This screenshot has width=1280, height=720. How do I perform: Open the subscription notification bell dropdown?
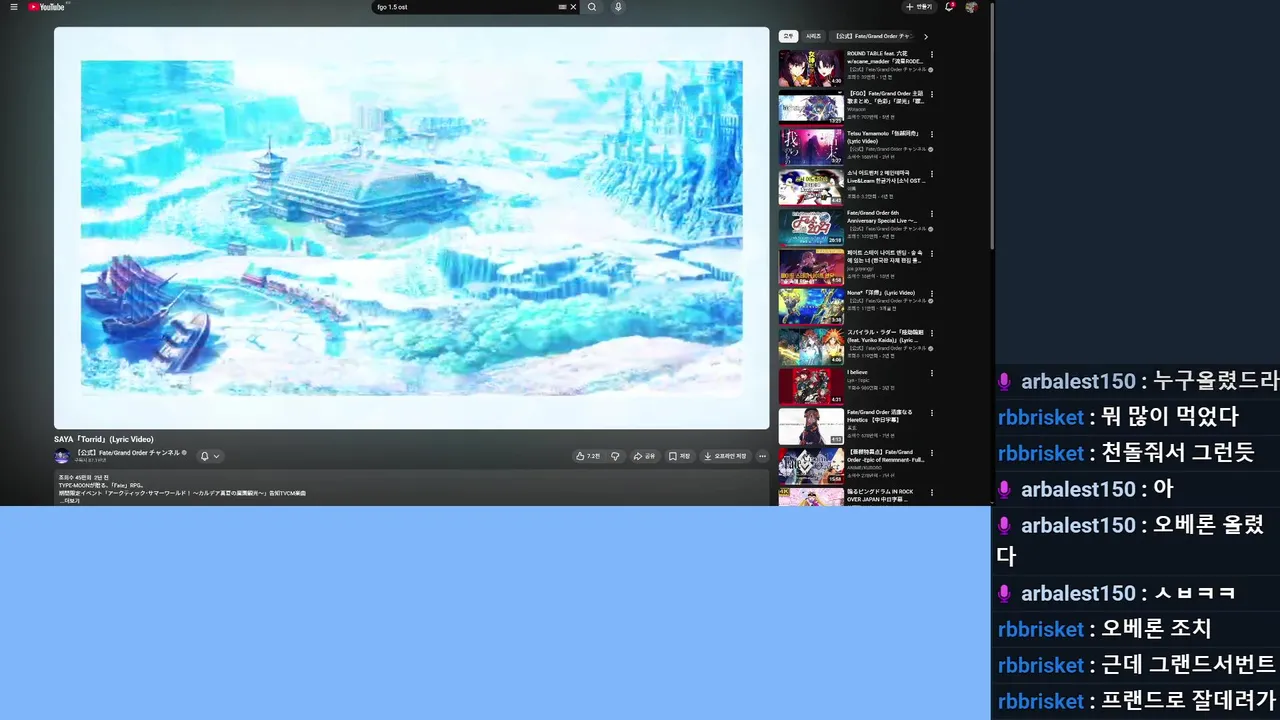click(209, 456)
